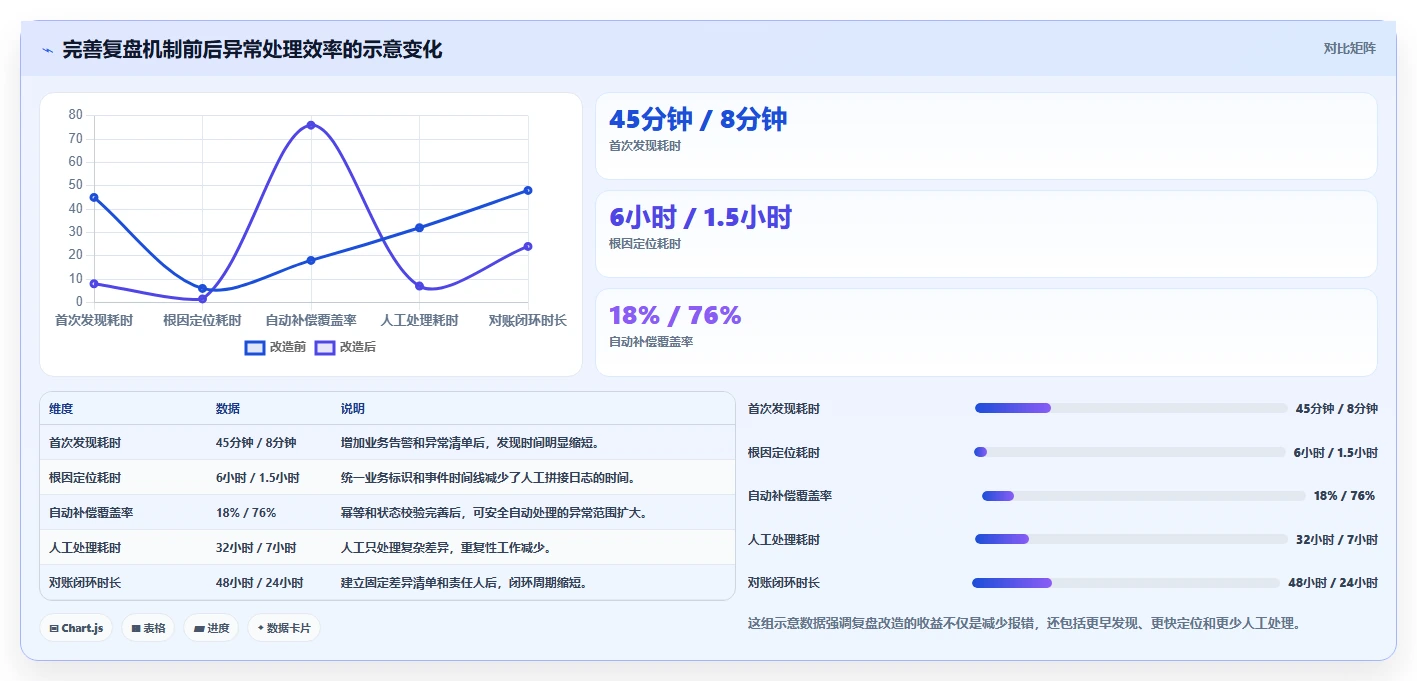Click the 说明 table column header
The image size is (1417, 681).
click(353, 409)
